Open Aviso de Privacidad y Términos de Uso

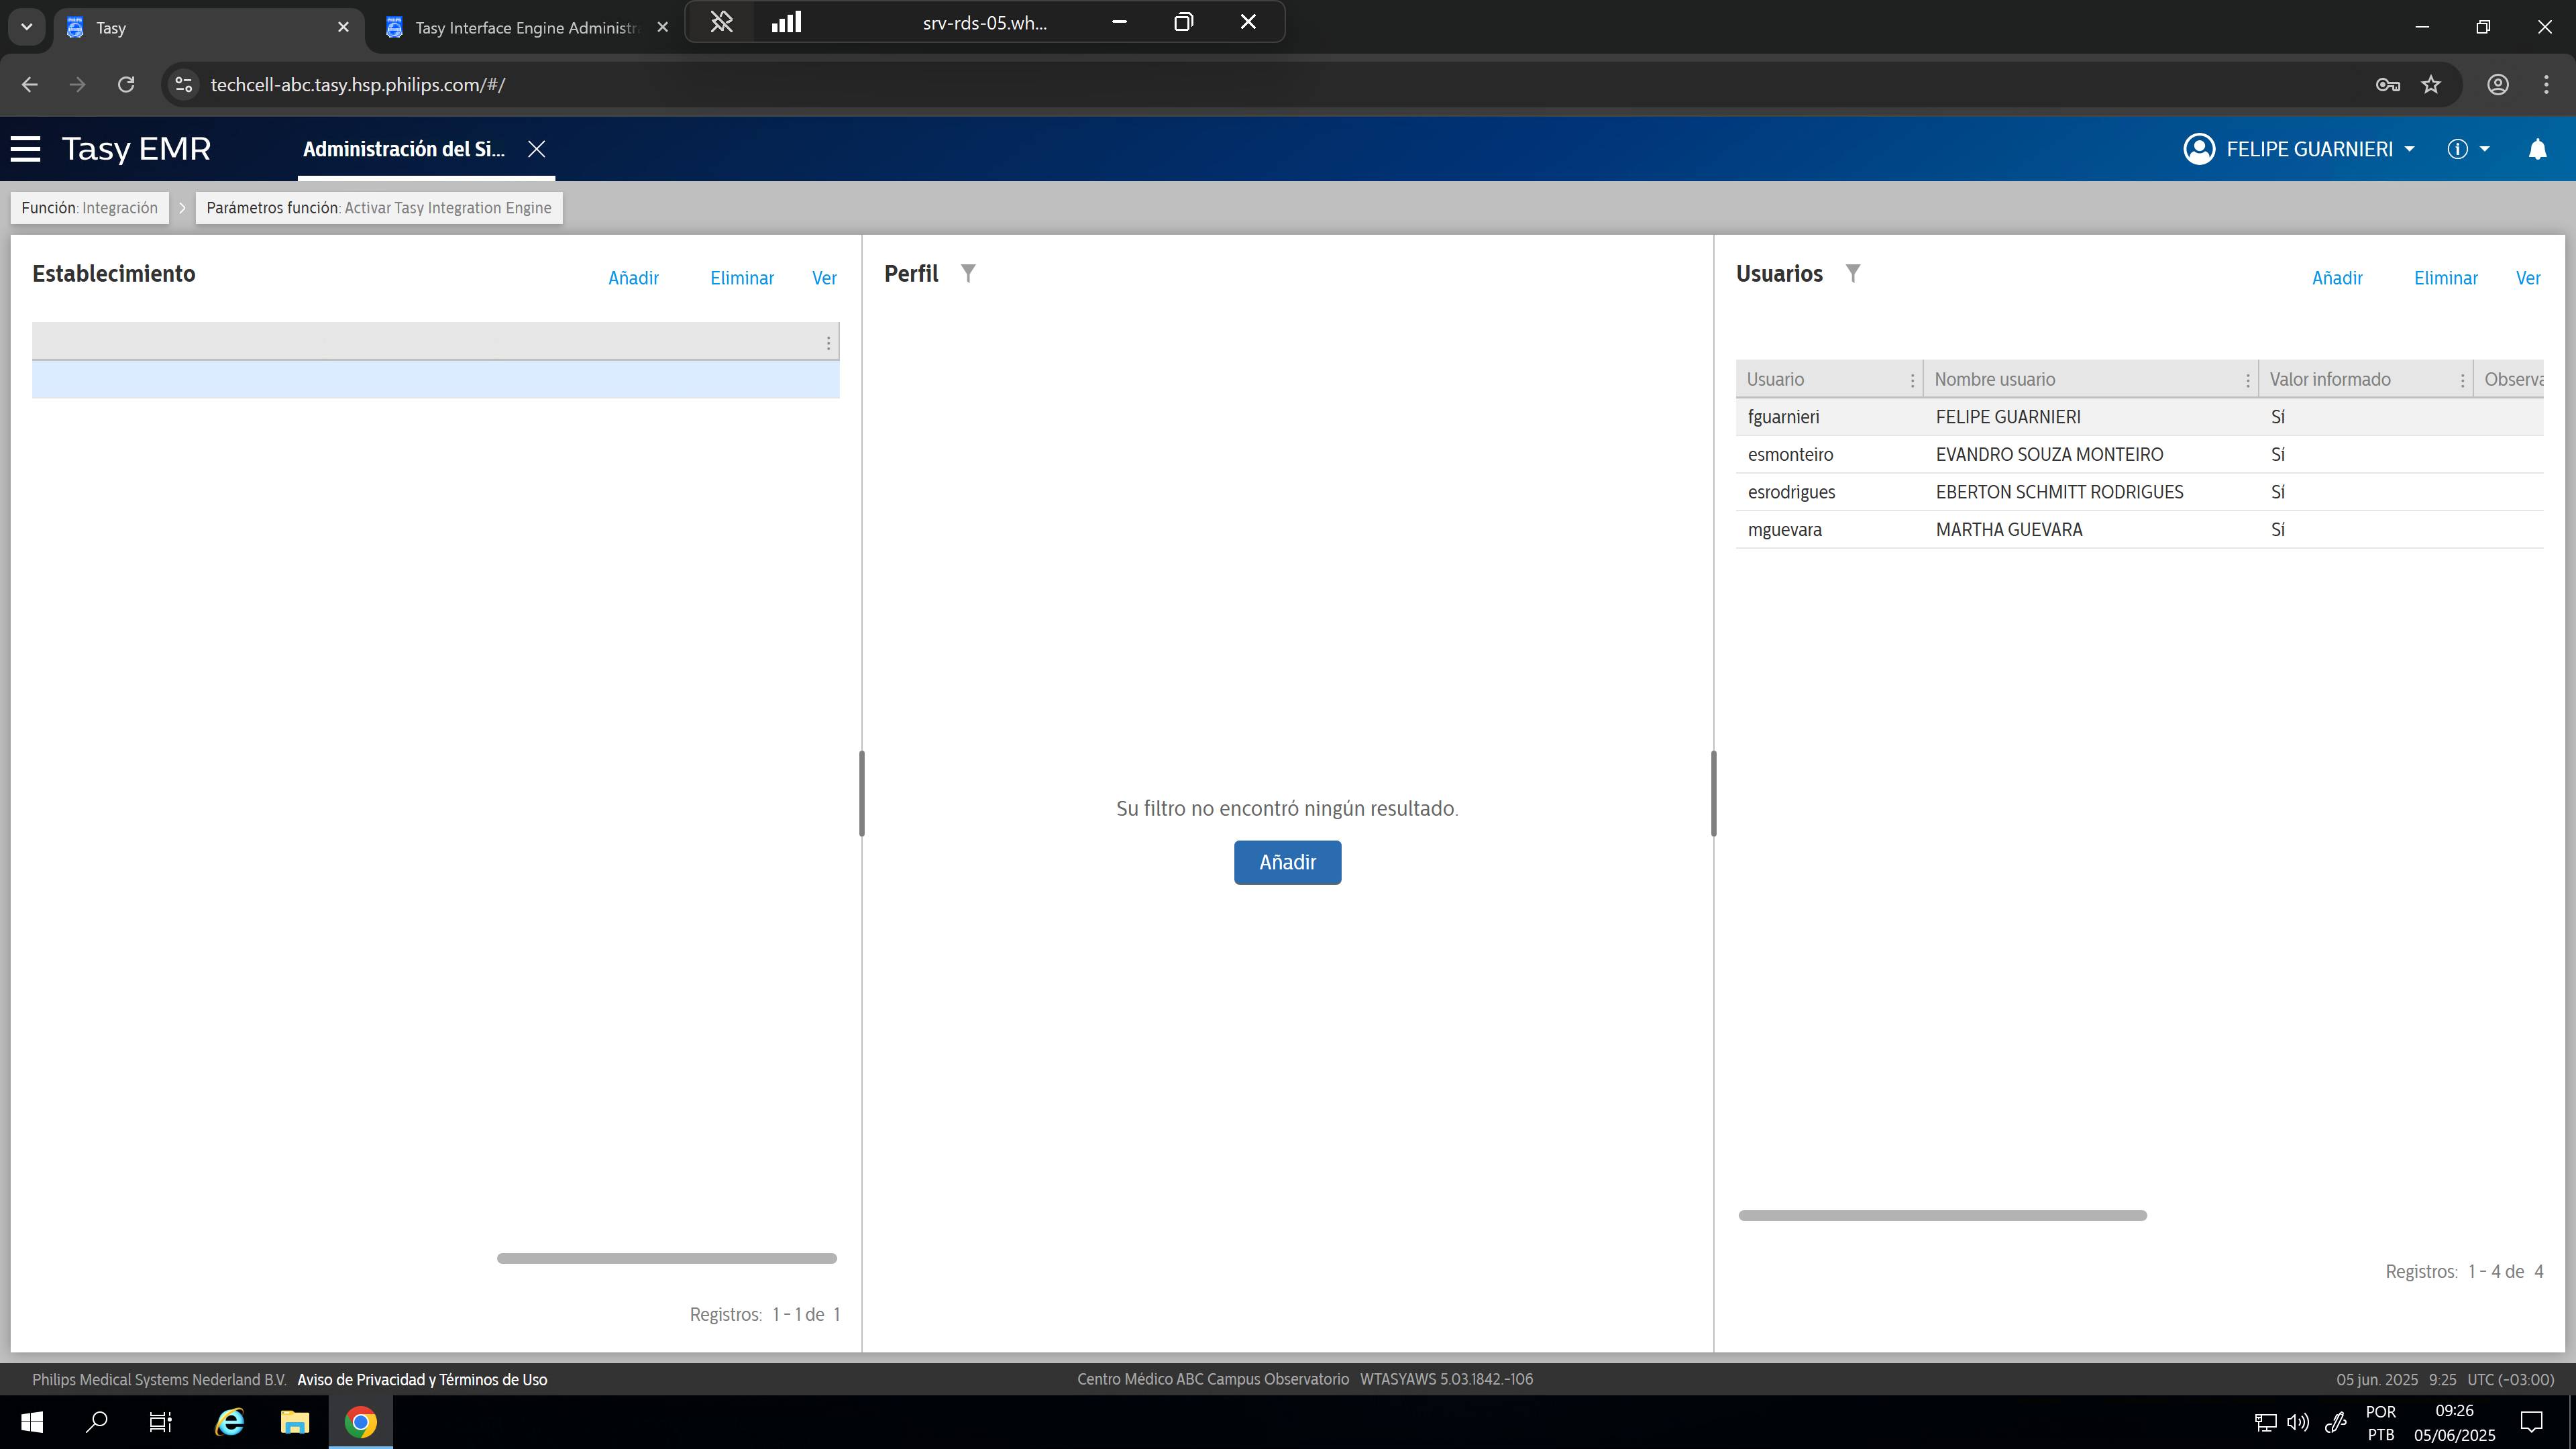422,1380
